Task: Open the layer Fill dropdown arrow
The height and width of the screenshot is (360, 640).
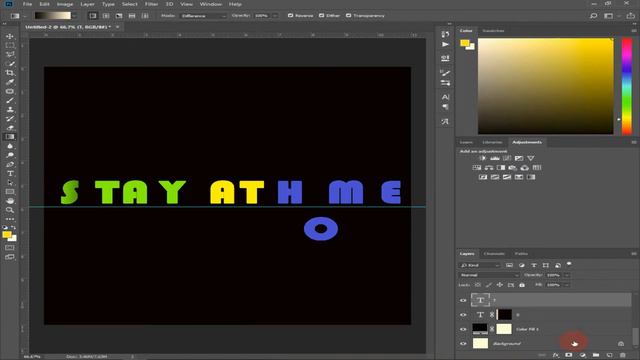Action: (x=567, y=285)
